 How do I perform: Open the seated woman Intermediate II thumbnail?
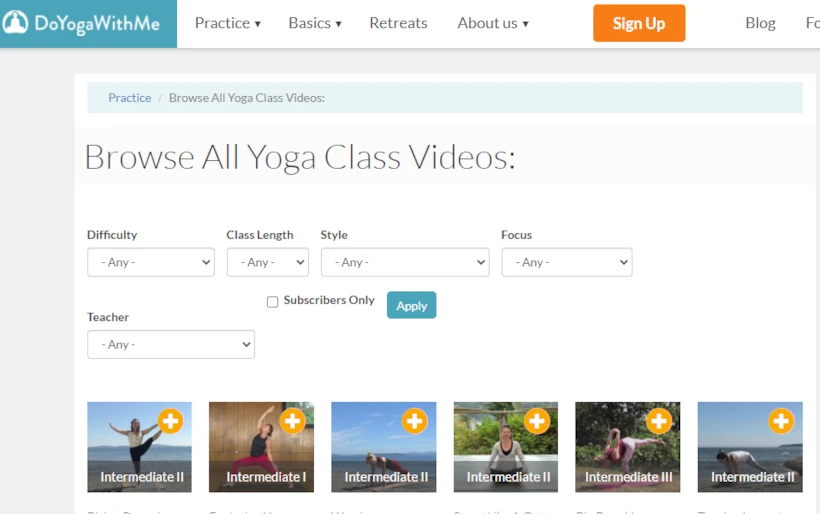tap(506, 447)
